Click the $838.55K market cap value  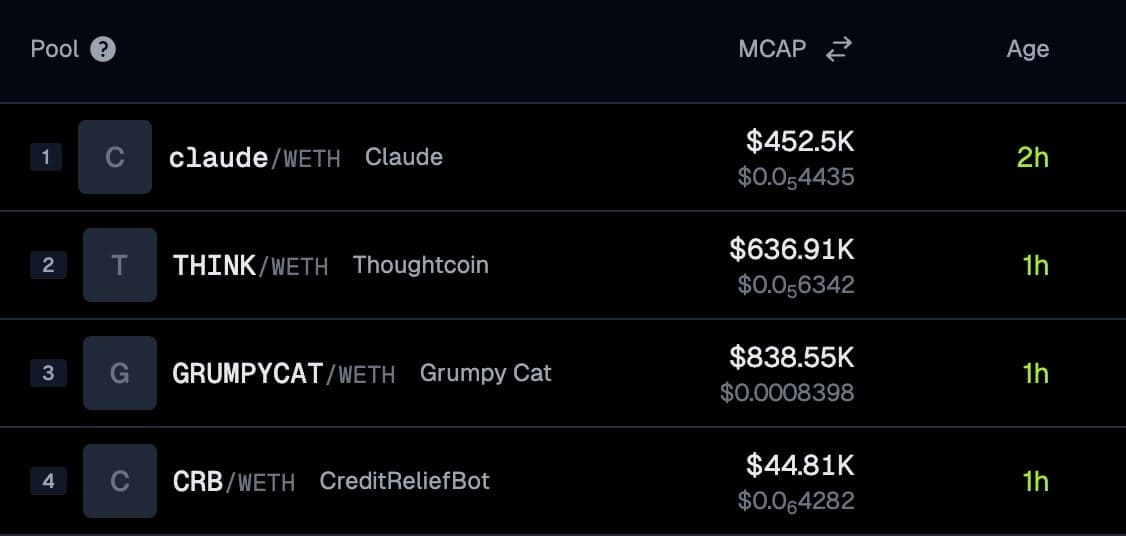(791, 357)
